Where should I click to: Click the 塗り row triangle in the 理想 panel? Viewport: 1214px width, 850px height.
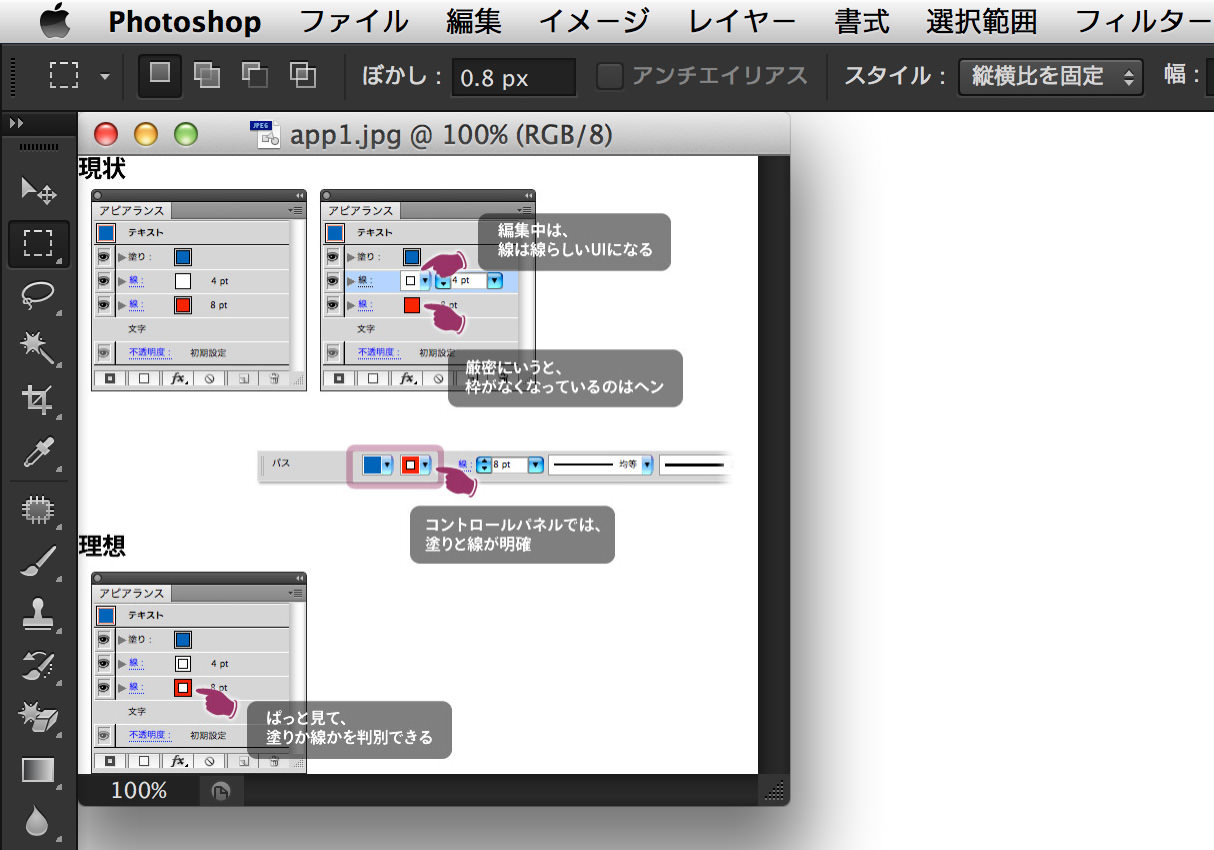pos(122,640)
